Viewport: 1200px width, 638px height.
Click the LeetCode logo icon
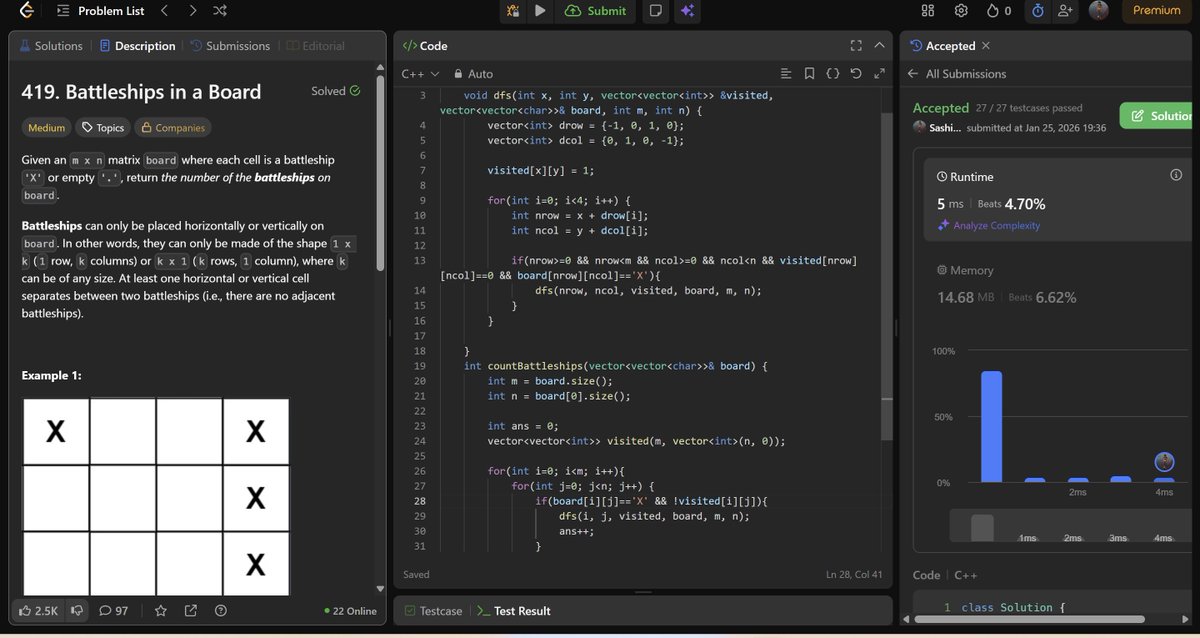pos(26,11)
